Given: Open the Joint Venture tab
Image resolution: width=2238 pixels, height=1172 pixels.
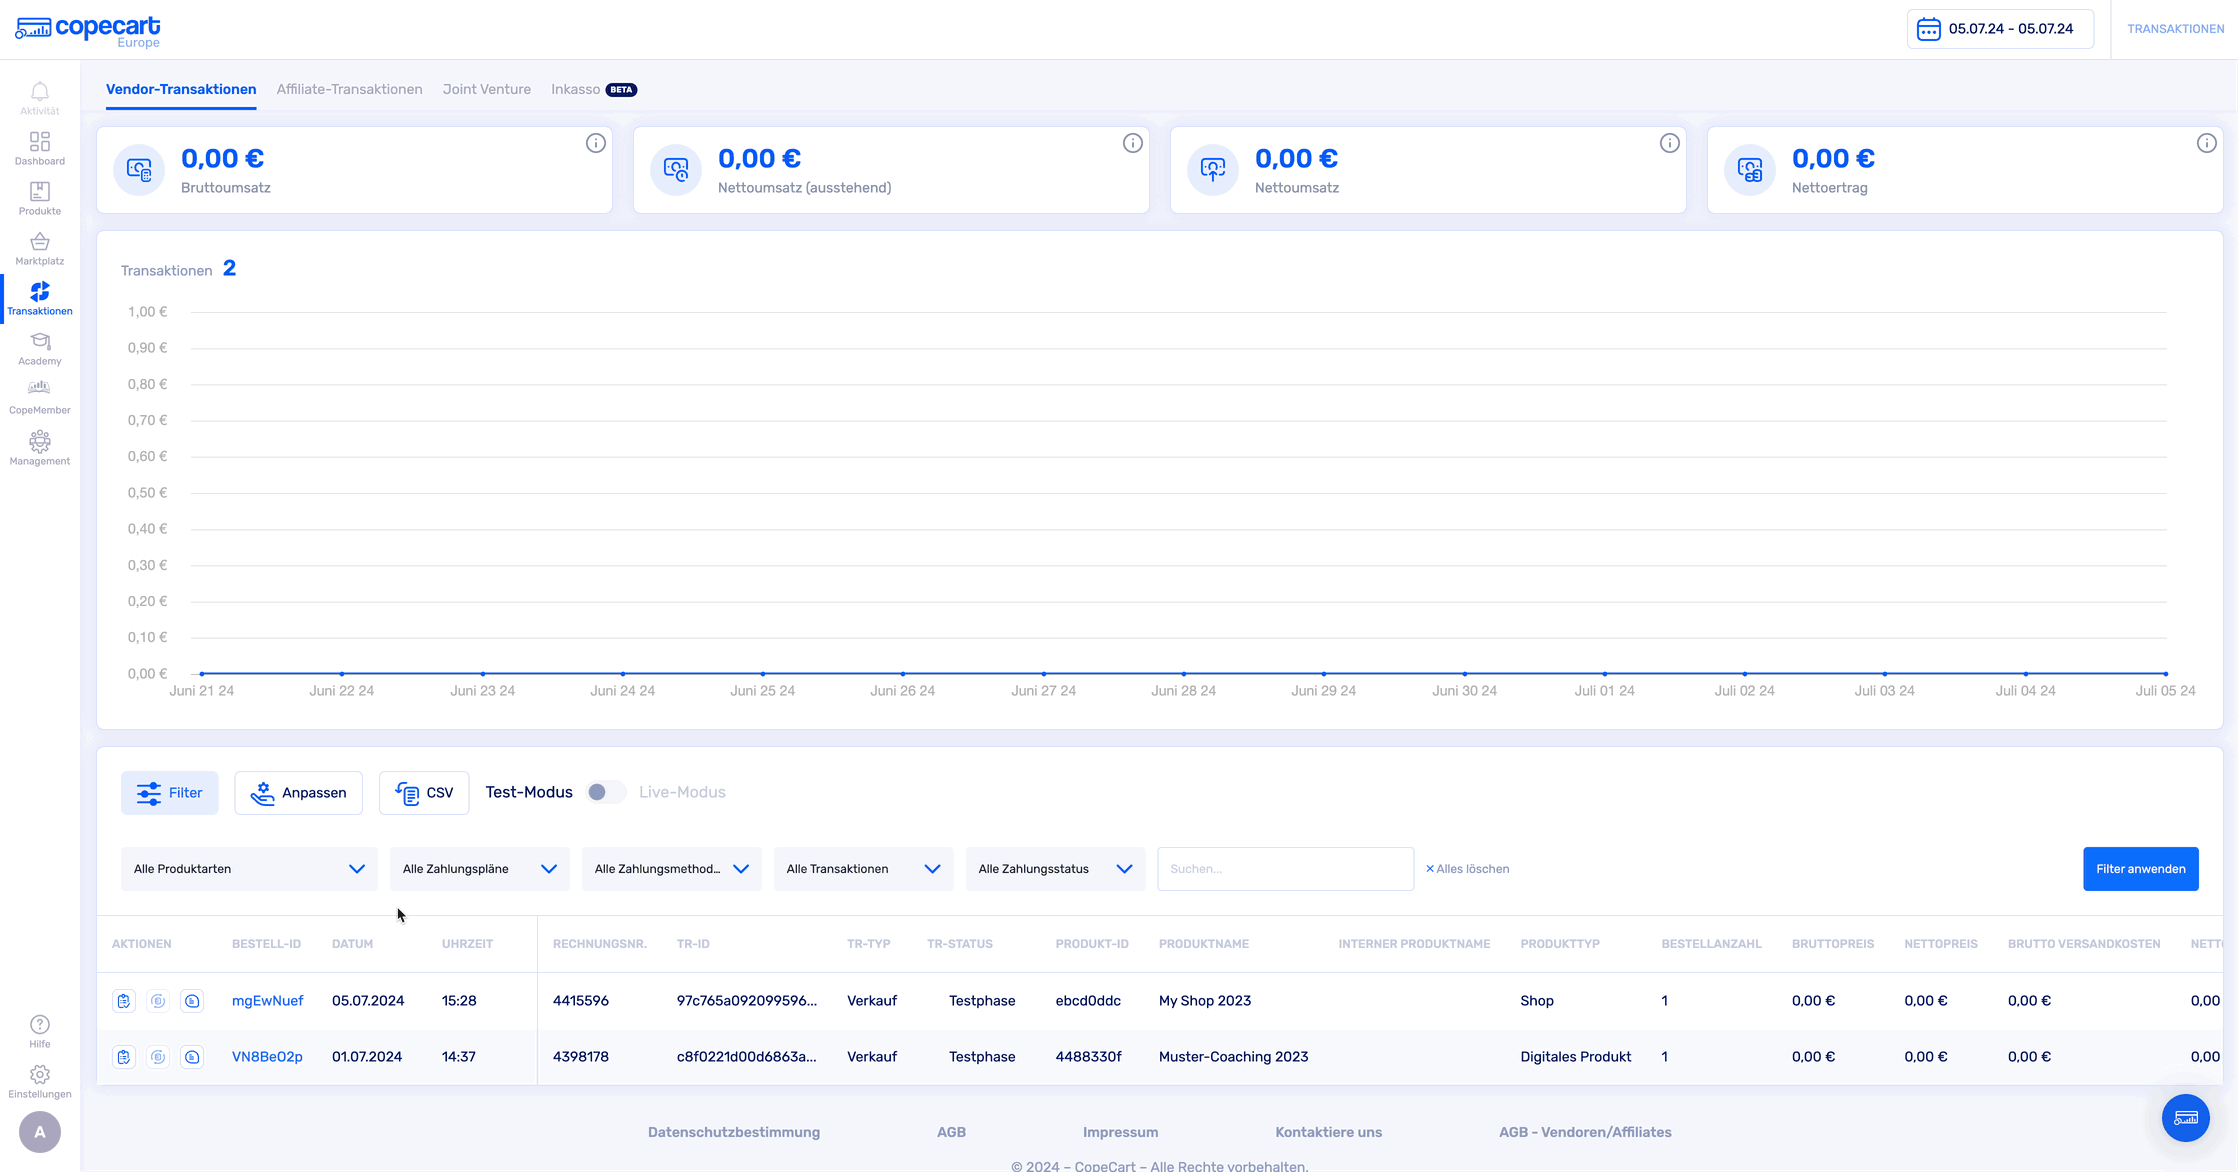Looking at the screenshot, I should tap(486, 89).
